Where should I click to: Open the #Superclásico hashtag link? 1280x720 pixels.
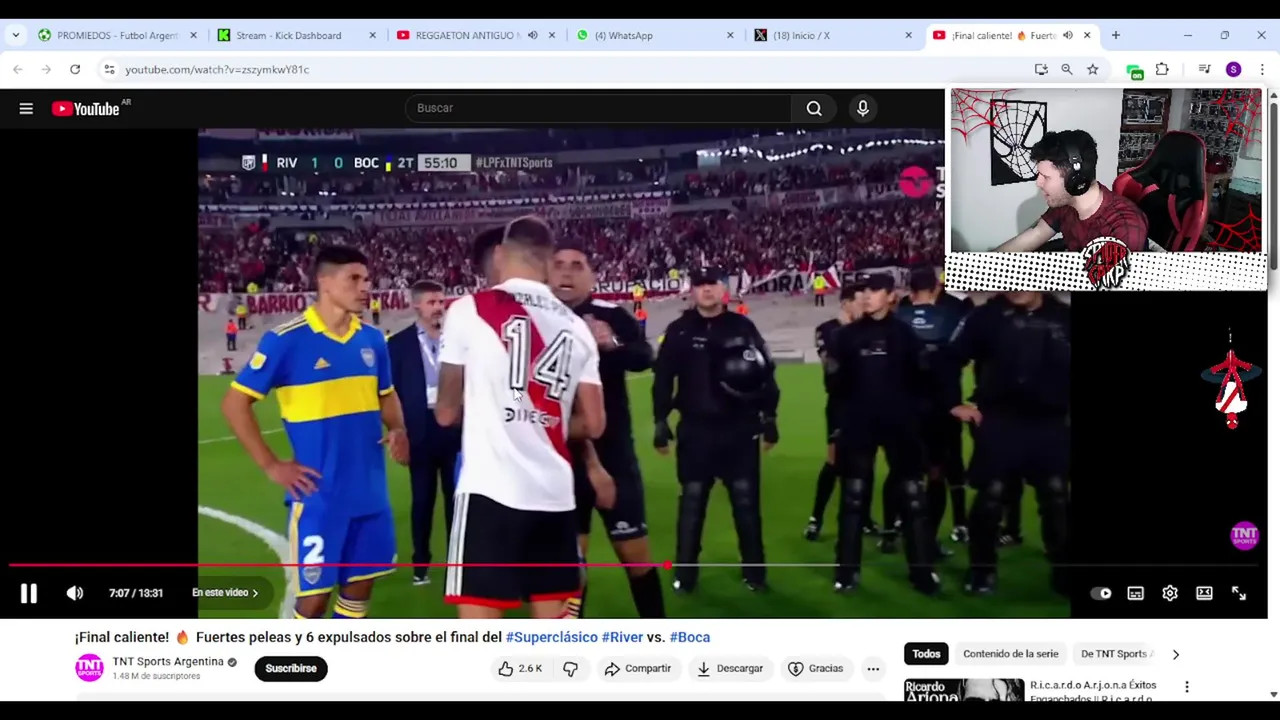coord(551,637)
